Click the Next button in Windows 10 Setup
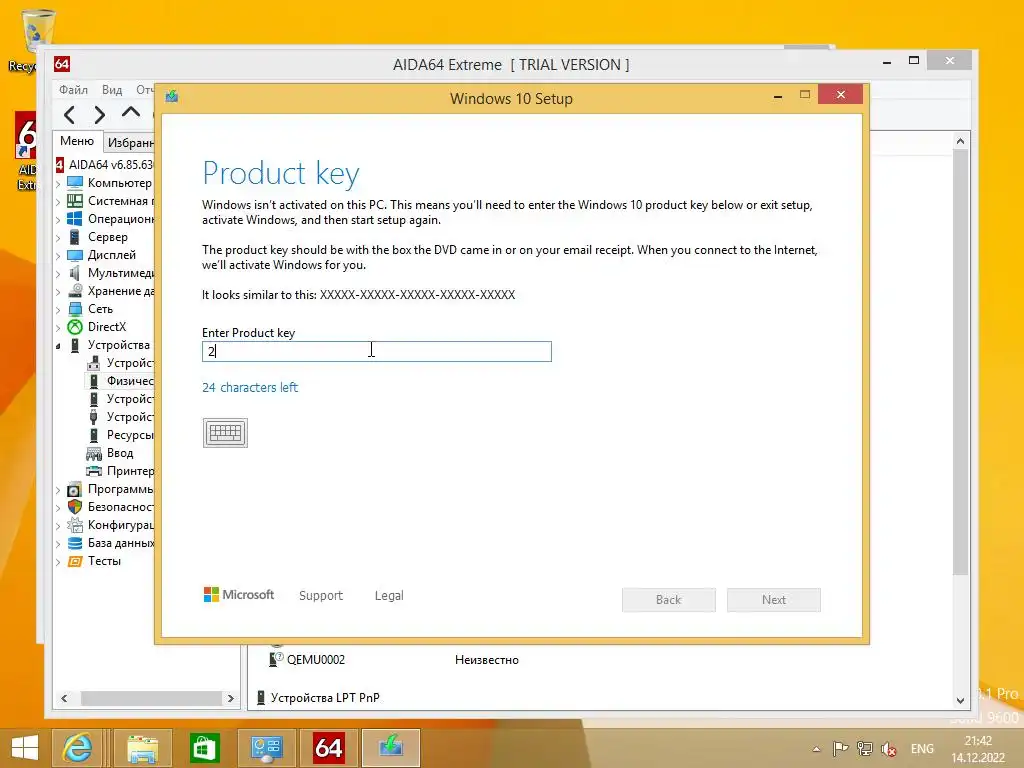Screen dimensions: 1024x768 click(x=774, y=600)
